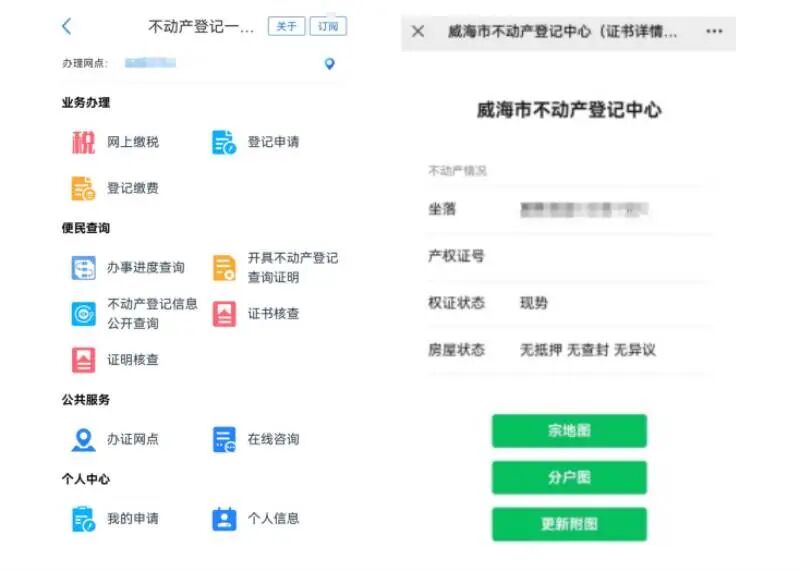
Task: Select 无抵押 无查封 无异议 text
Action: click(588, 350)
